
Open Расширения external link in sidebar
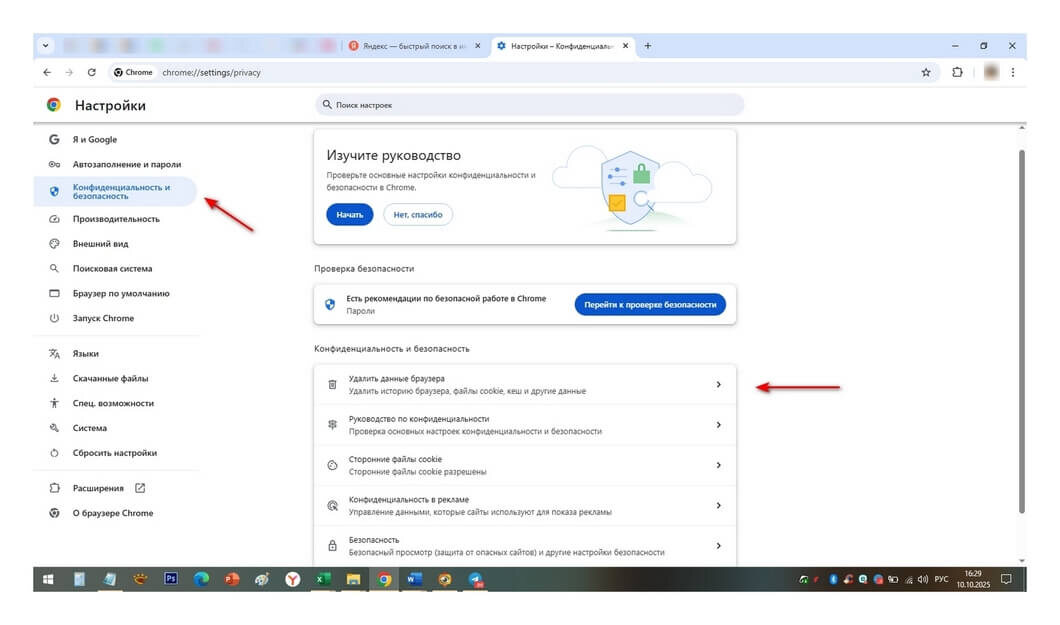point(140,488)
